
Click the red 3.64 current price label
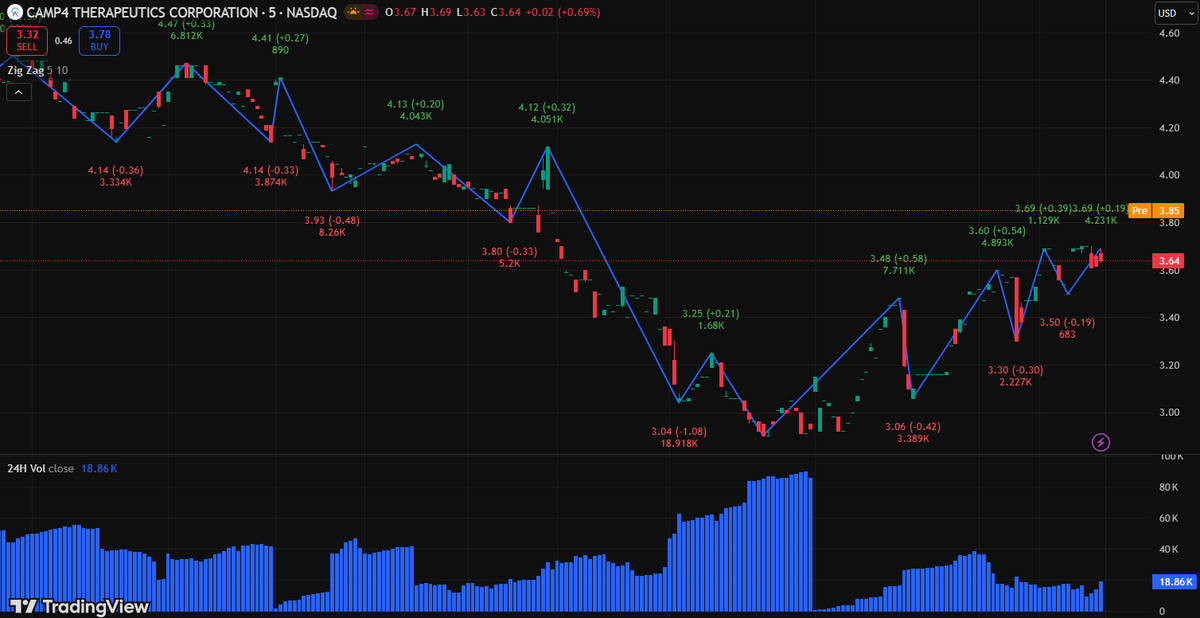[1168, 262]
